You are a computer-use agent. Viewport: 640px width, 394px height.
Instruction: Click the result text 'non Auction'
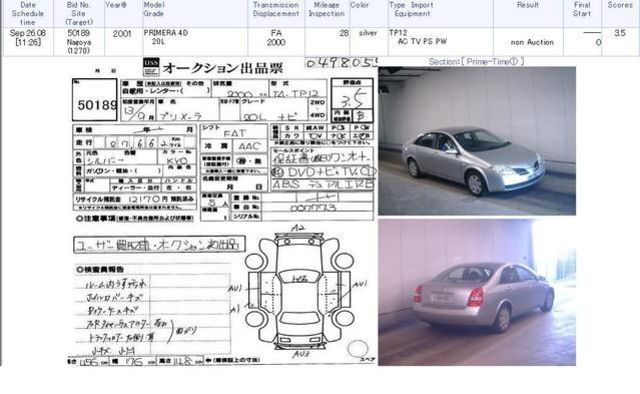tap(532, 42)
